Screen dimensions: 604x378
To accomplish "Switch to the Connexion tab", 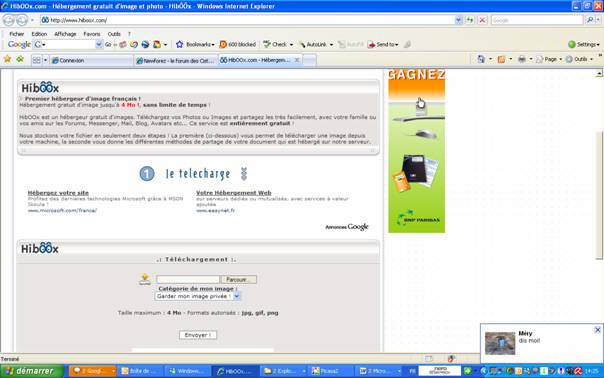I will click(x=91, y=60).
